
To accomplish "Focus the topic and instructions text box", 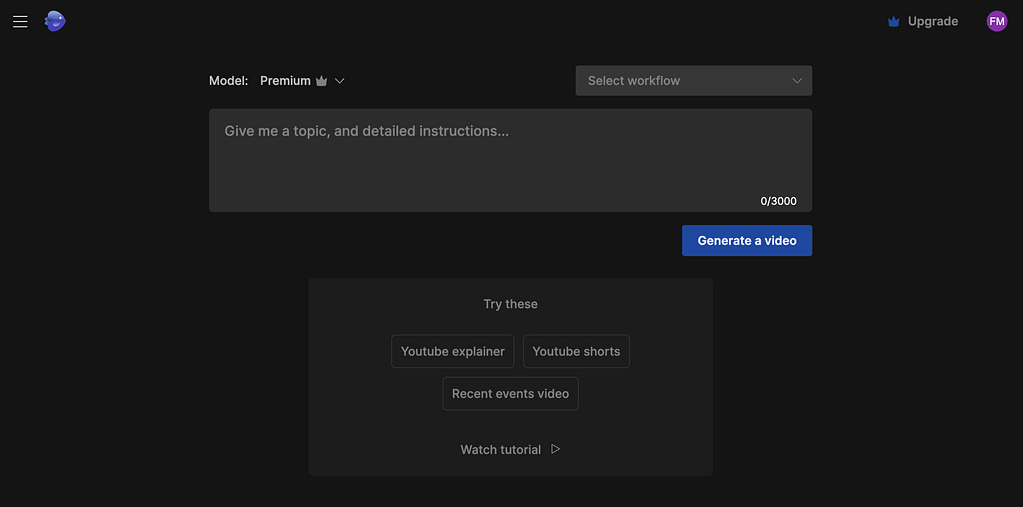I will tap(510, 155).
